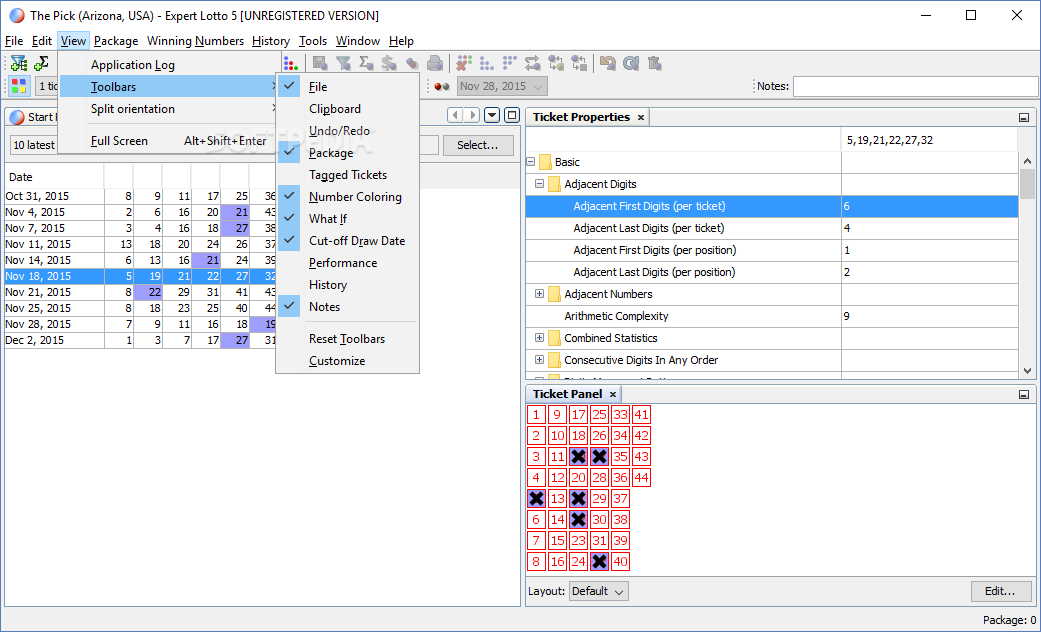Click the greyed Redo arrow icon

click(x=631, y=64)
